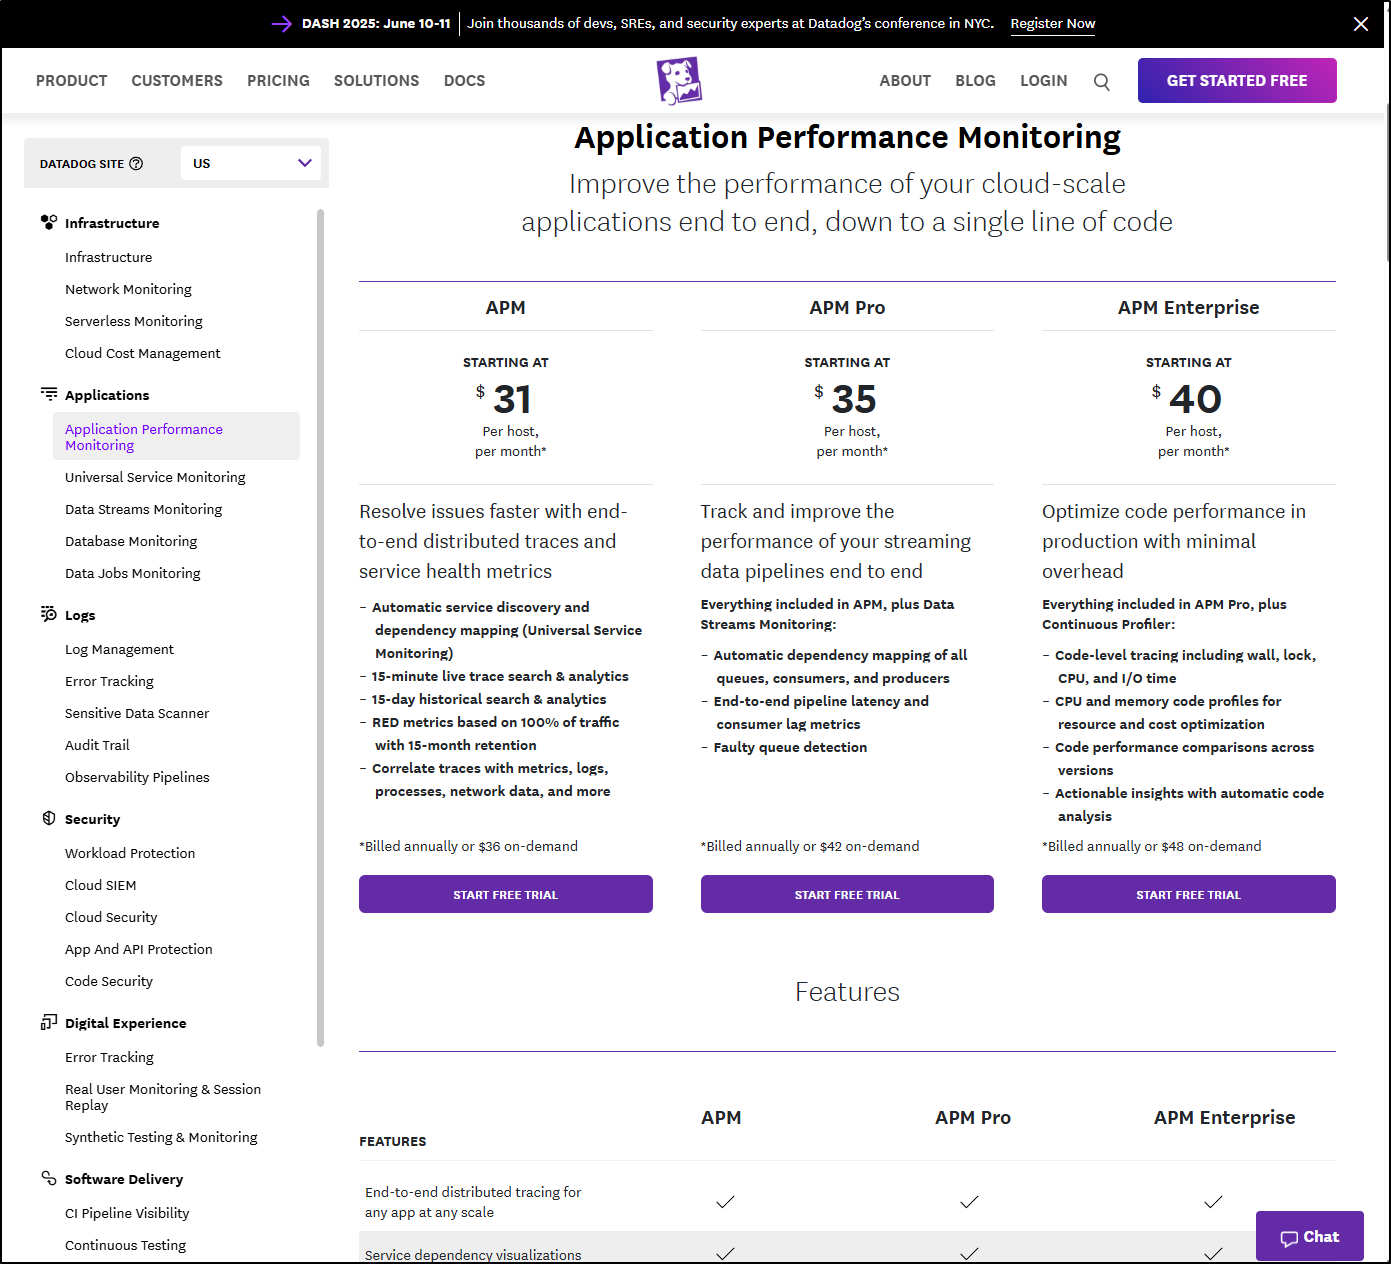Select Data Streams Monitoring

tap(143, 509)
